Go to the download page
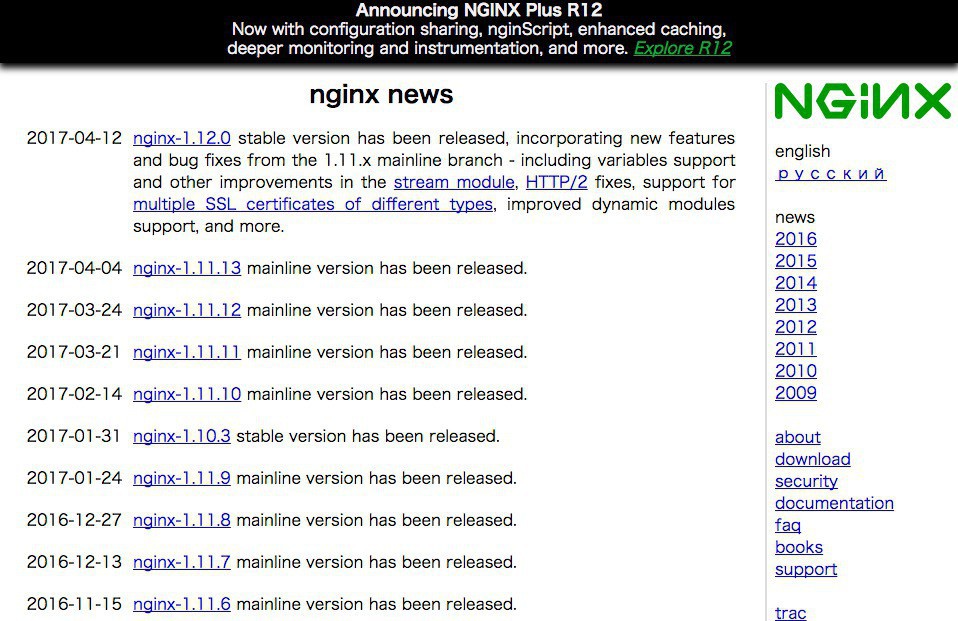This screenshot has width=958, height=621. [813, 460]
